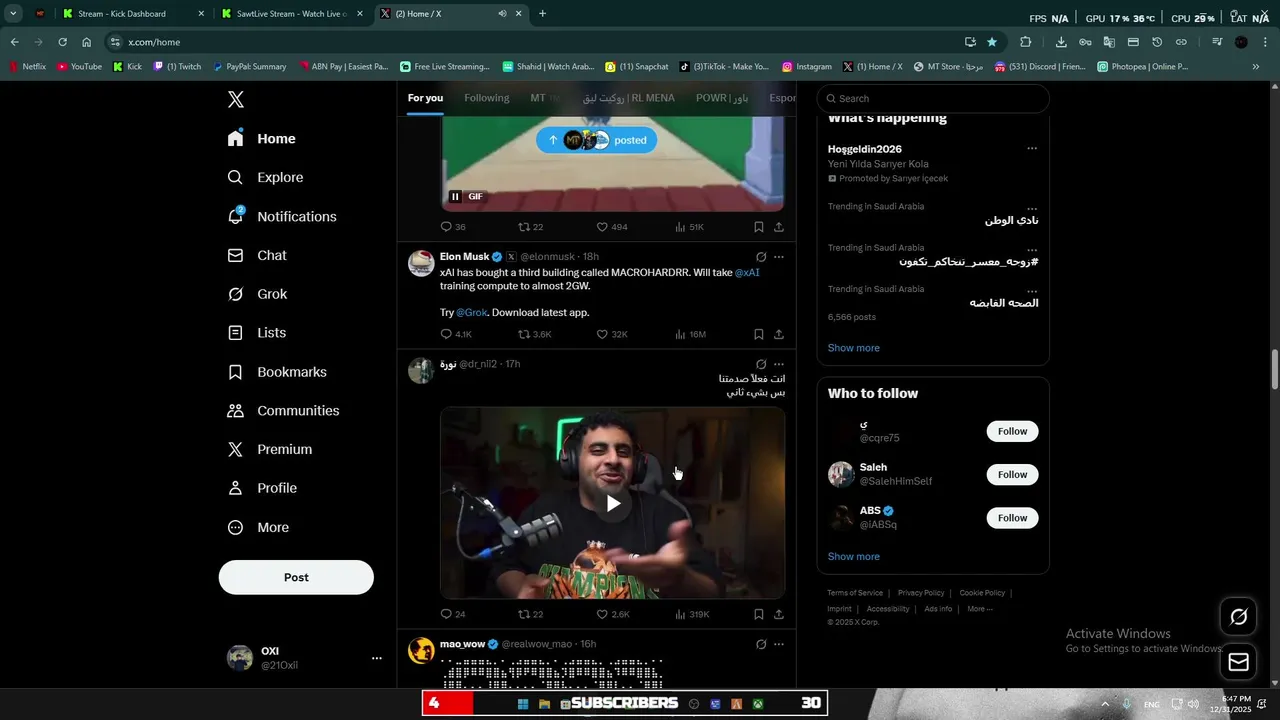This screenshot has height=720, width=1280.
Task: Bookmark this page with the star icon
Action: click(x=991, y=42)
